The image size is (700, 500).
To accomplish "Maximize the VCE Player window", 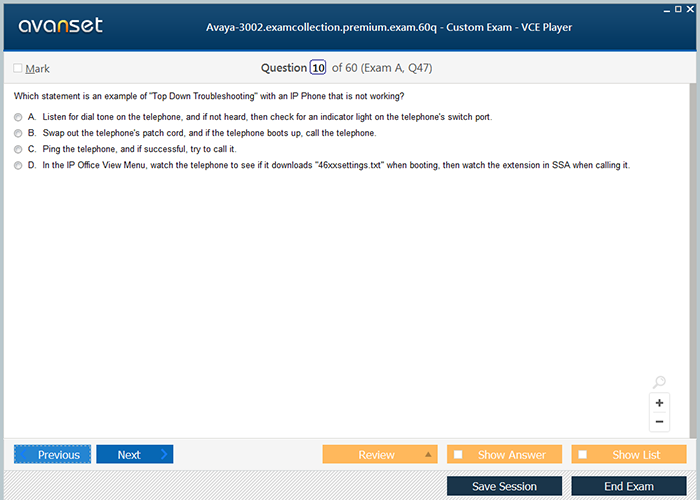I will [678, 8].
